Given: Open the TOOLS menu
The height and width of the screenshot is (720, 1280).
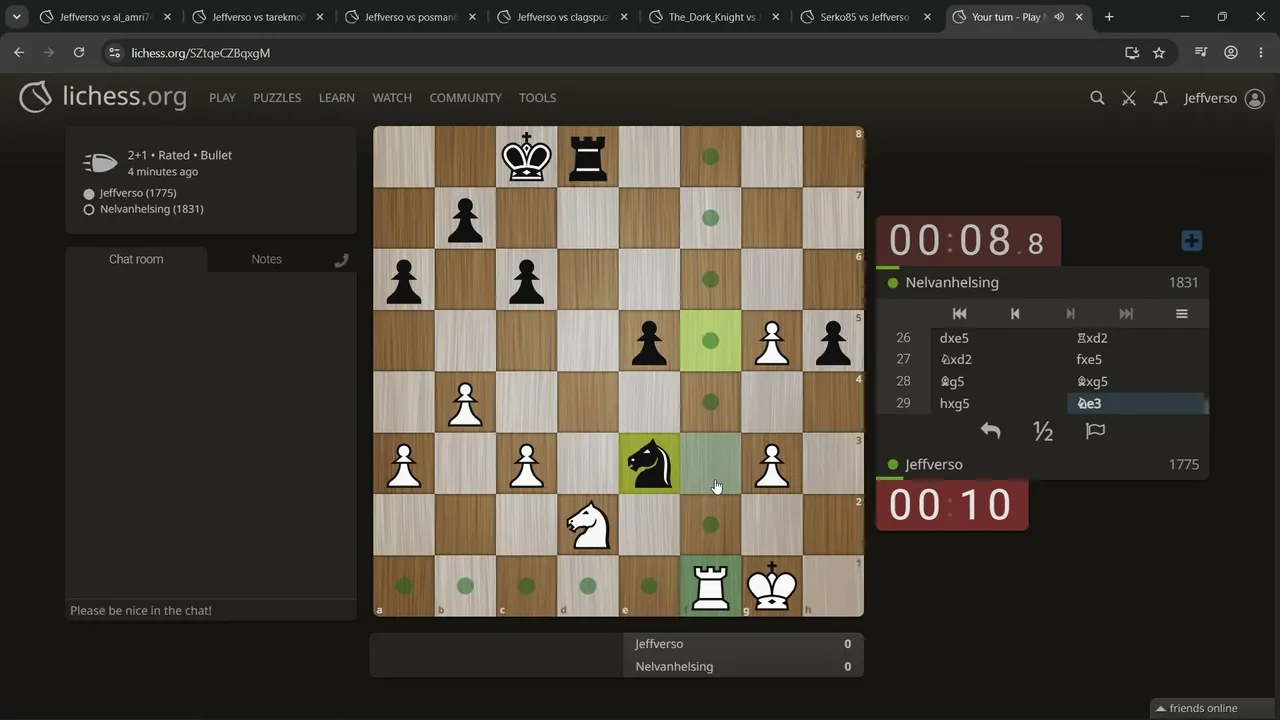Looking at the screenshot, I should pos(537,98).
